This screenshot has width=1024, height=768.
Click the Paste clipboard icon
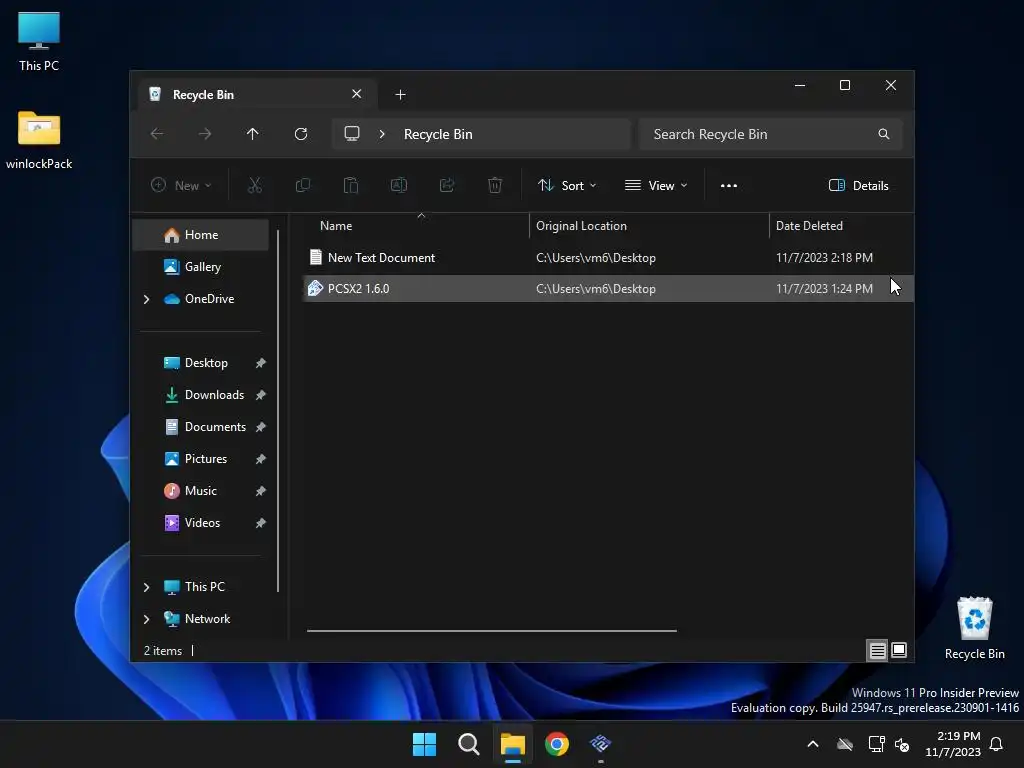[x=351, y=185]
